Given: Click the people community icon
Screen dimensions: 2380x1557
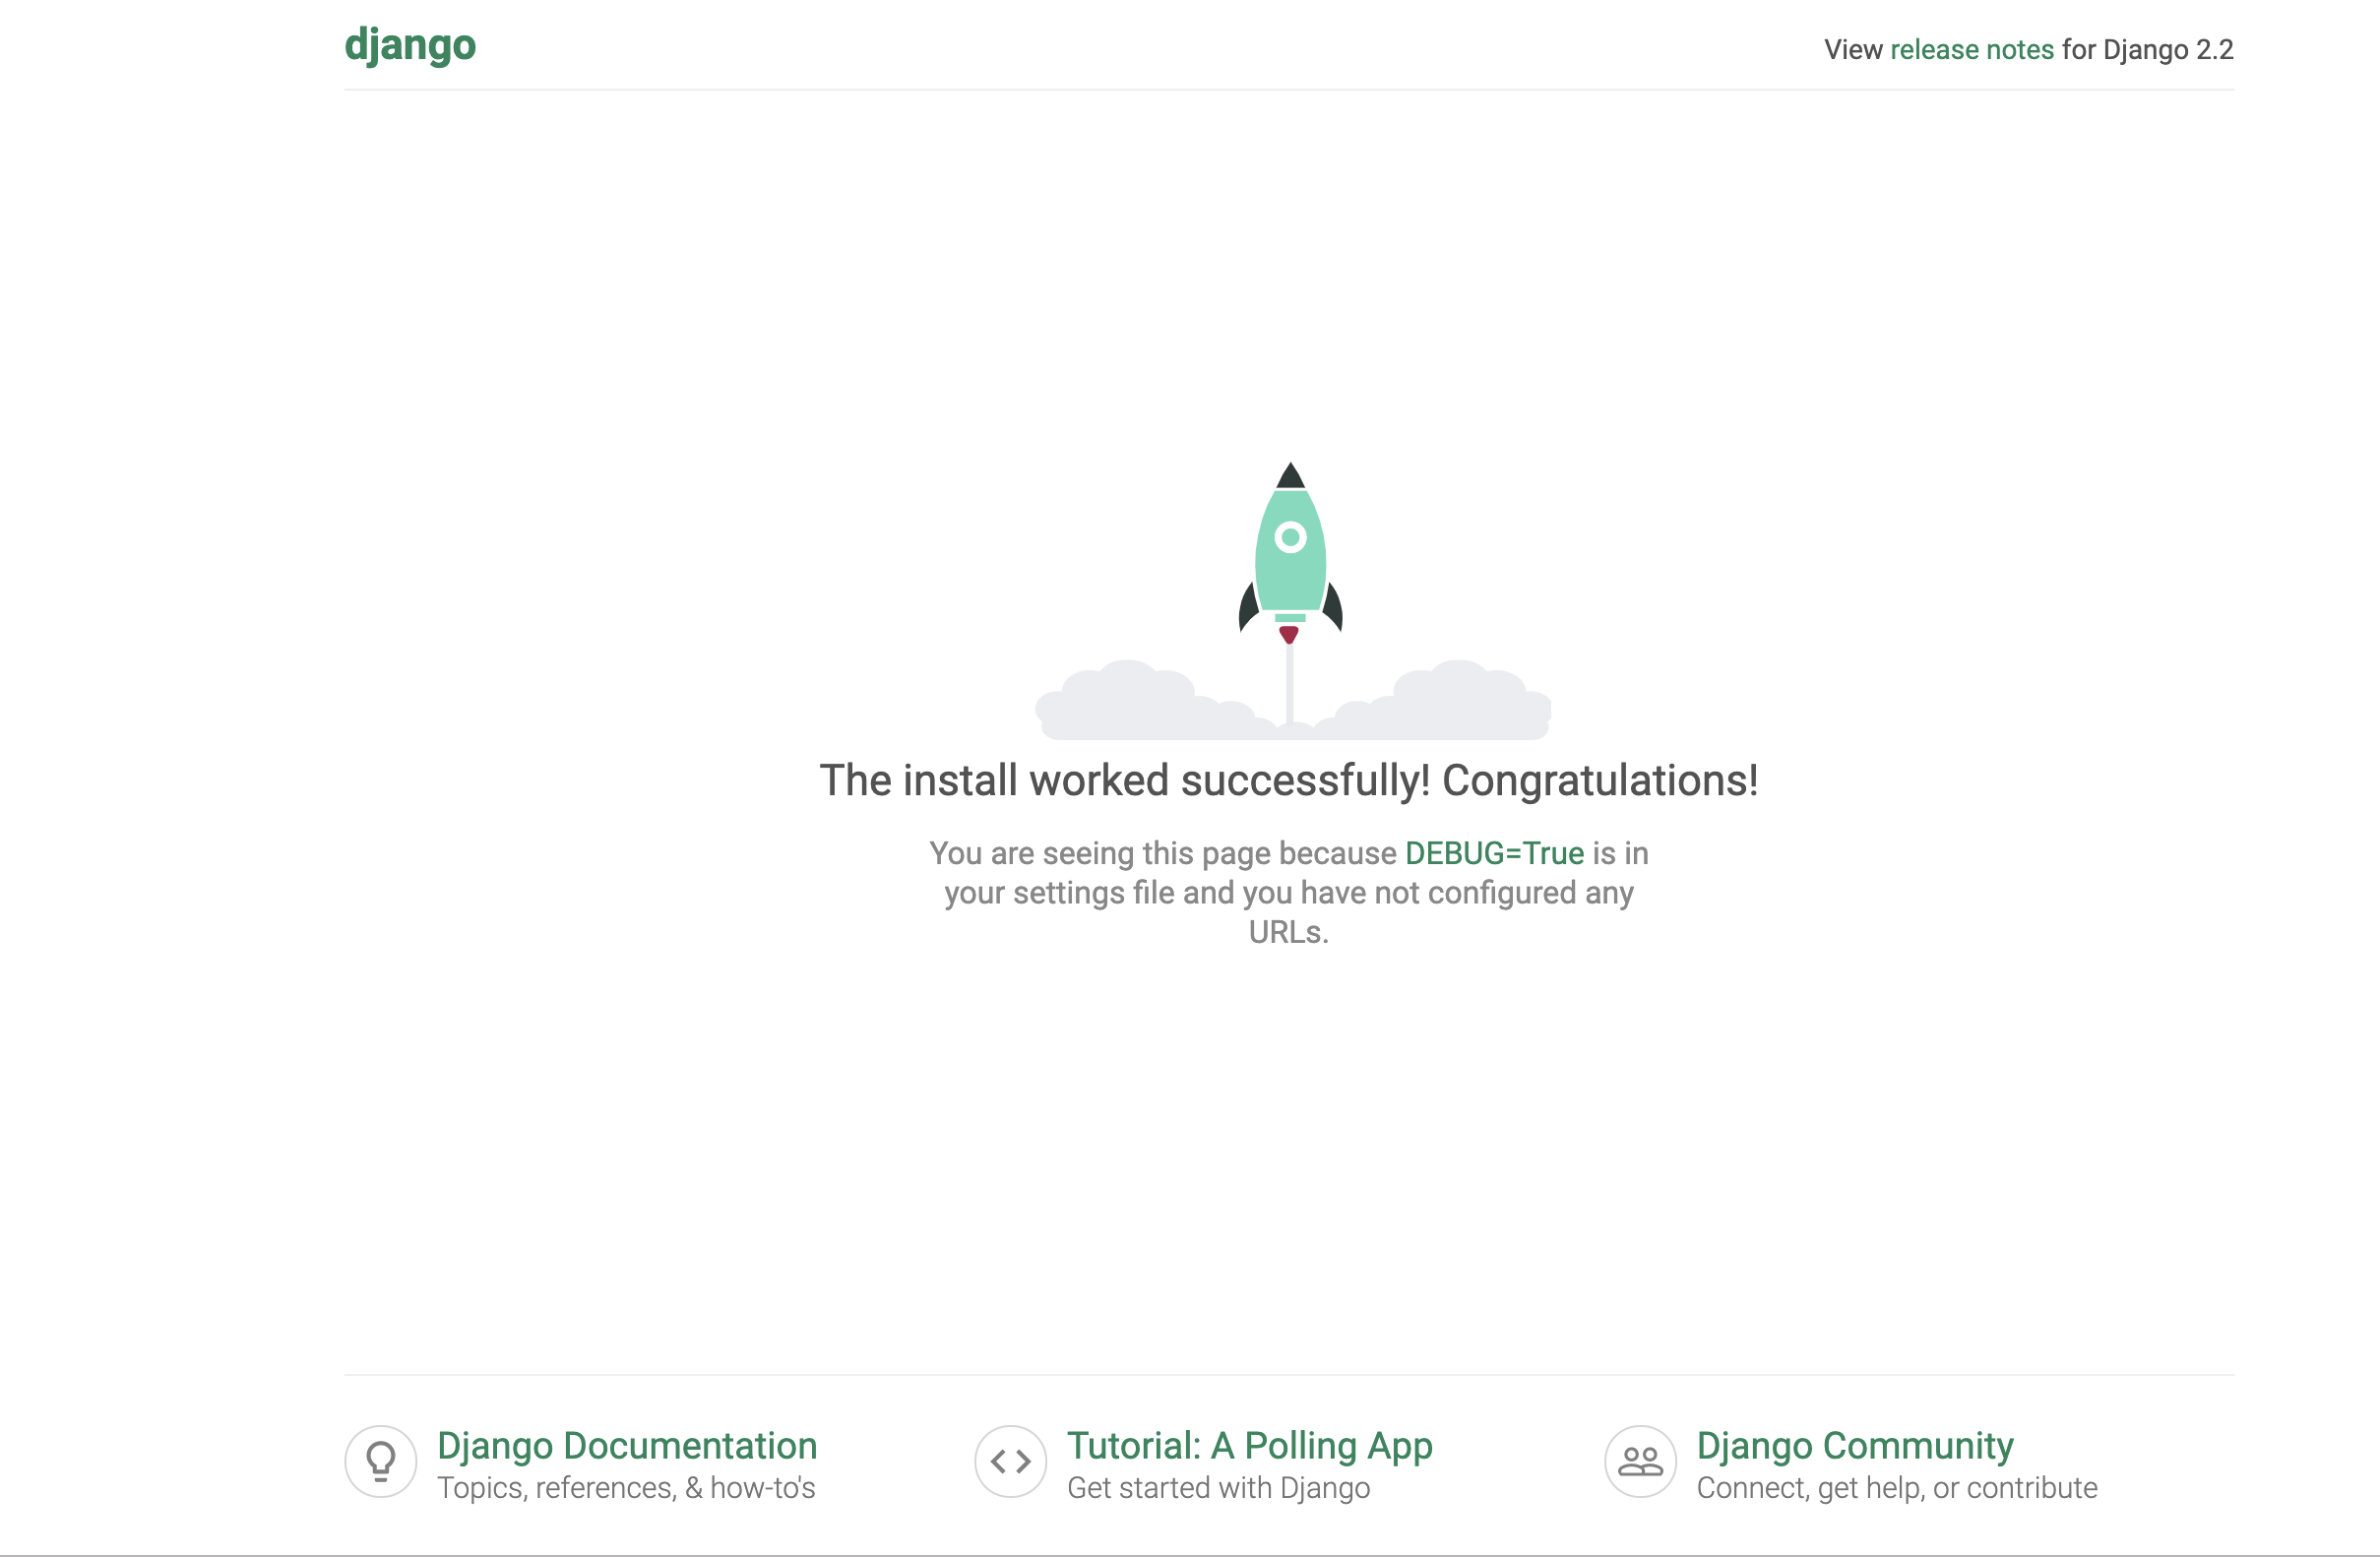Looking at the screenshot, I should (x=1640, y=1461).
